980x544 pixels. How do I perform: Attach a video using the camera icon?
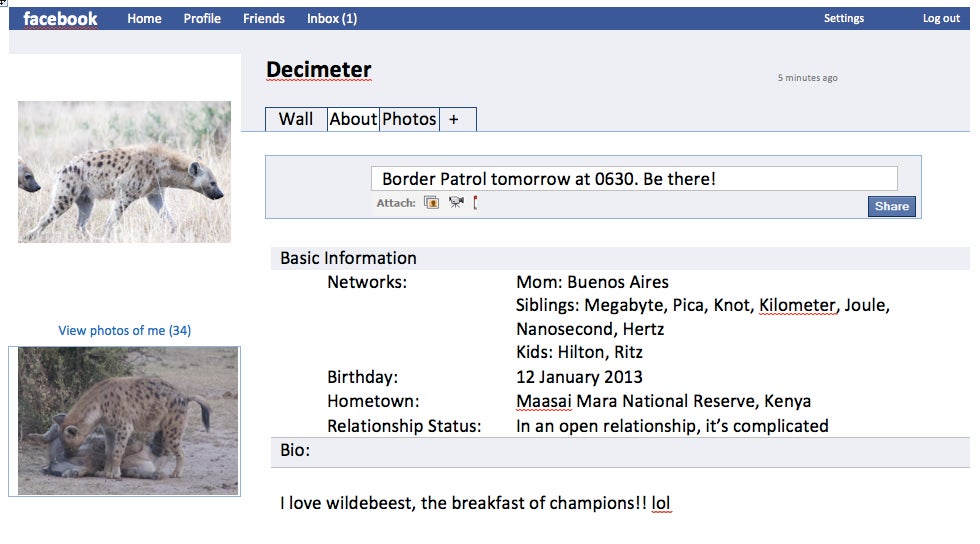[x=456, y=202]
